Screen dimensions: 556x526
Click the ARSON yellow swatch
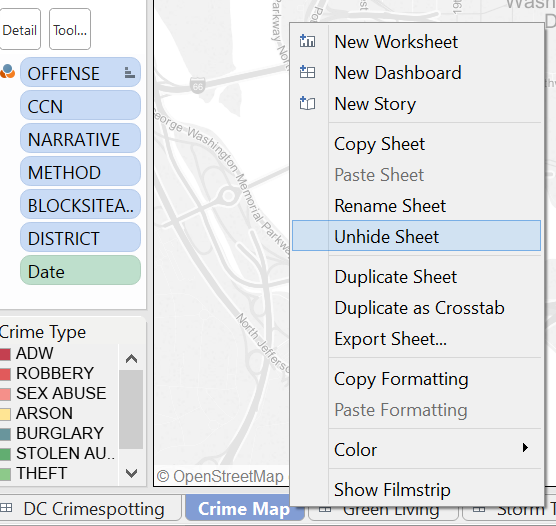[x=5, y=414]
